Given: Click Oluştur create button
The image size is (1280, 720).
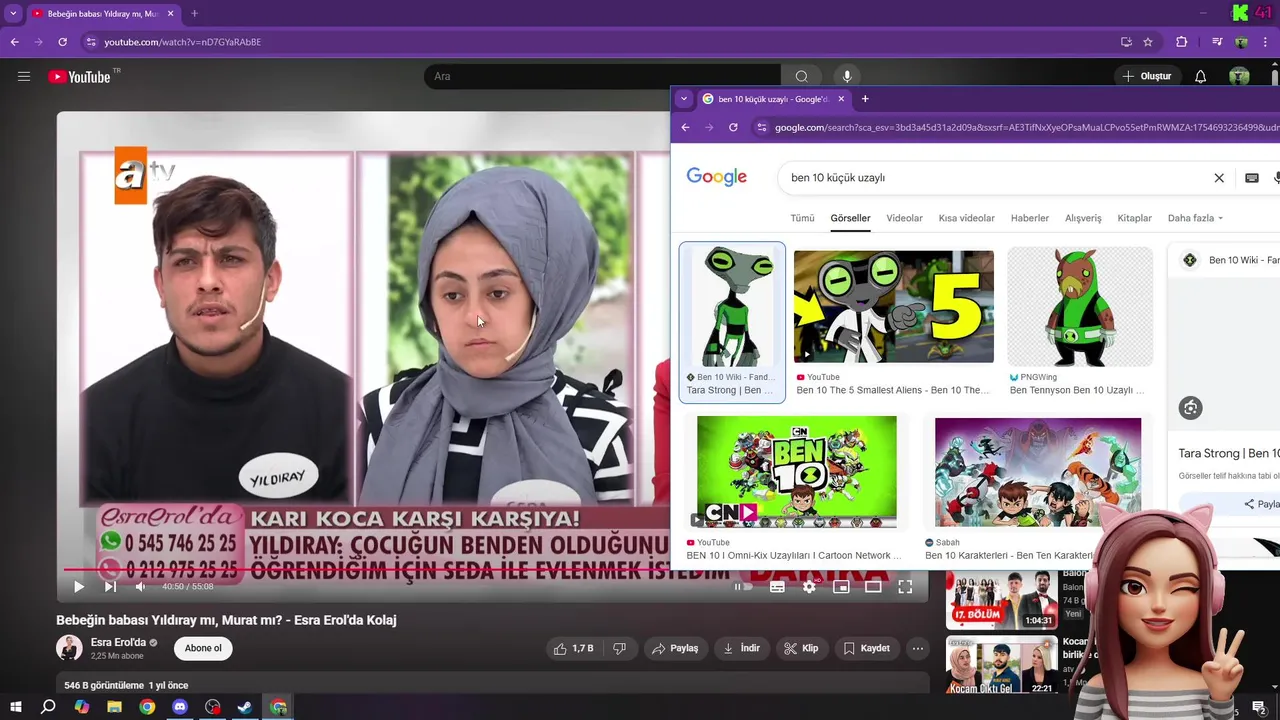Looking at the screenshot, I should click(1146, 76).
